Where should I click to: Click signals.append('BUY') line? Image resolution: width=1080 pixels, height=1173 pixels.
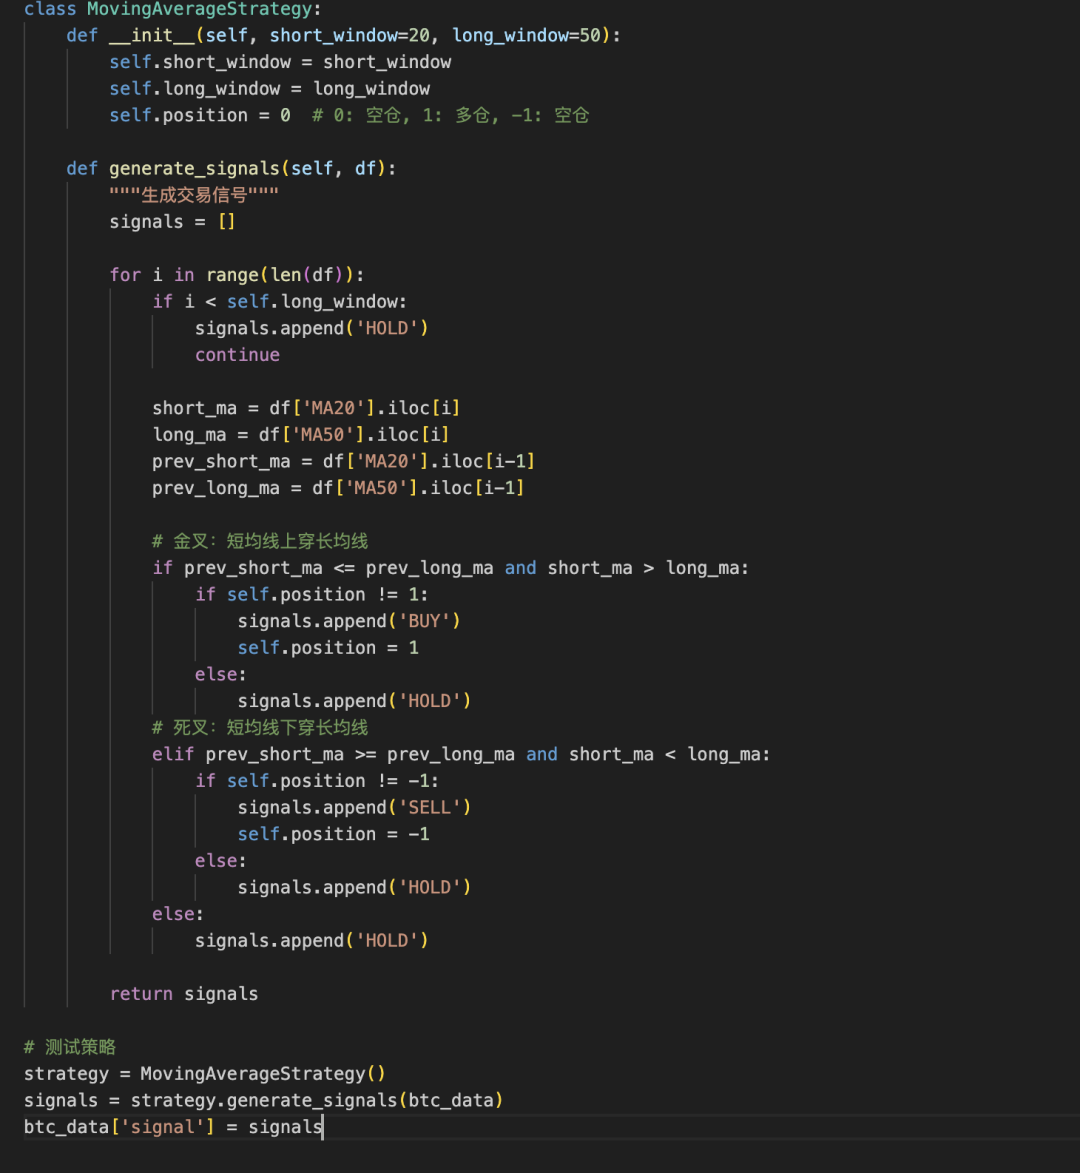pos(349,621)
